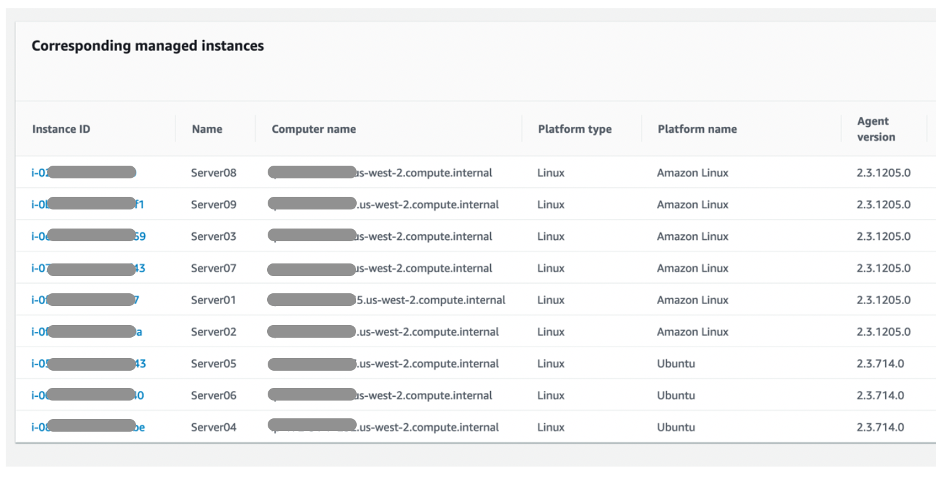Open instance ID link for Server03
This screenshot has height=478, width=936.
[88, 237]
